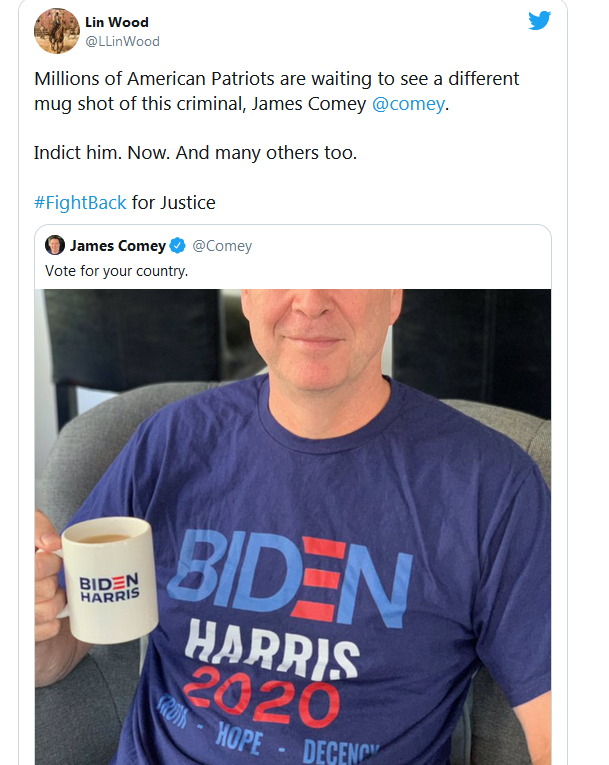Image resolution: width=609 pixels, height=765 pixels.
Task: Follow the @comey mention link
Action: (408, 104)
